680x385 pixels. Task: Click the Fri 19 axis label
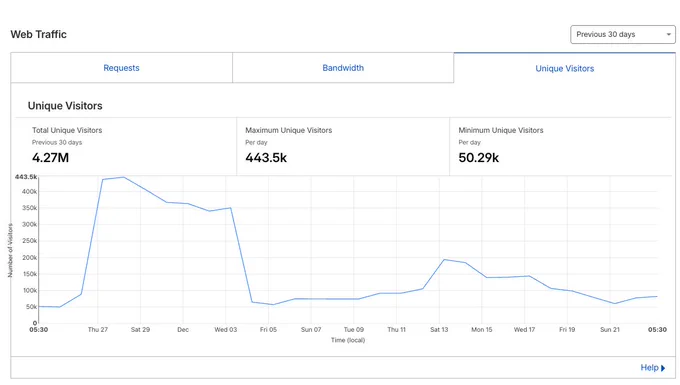[x=567, y=330]
